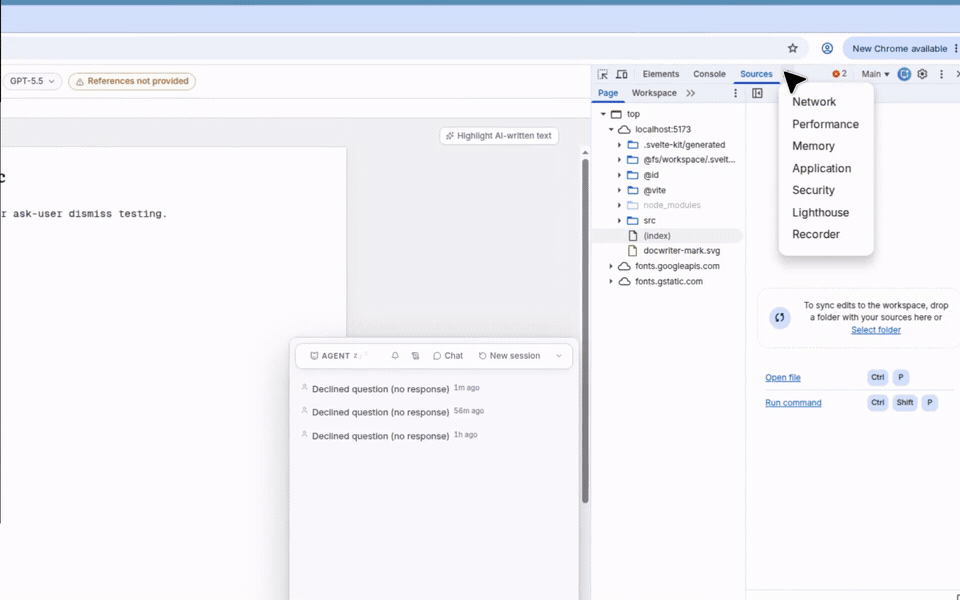The width and height of the screenshot is (960, 600).
Task: Expand the @id folder
Action: tap(619, 175)
